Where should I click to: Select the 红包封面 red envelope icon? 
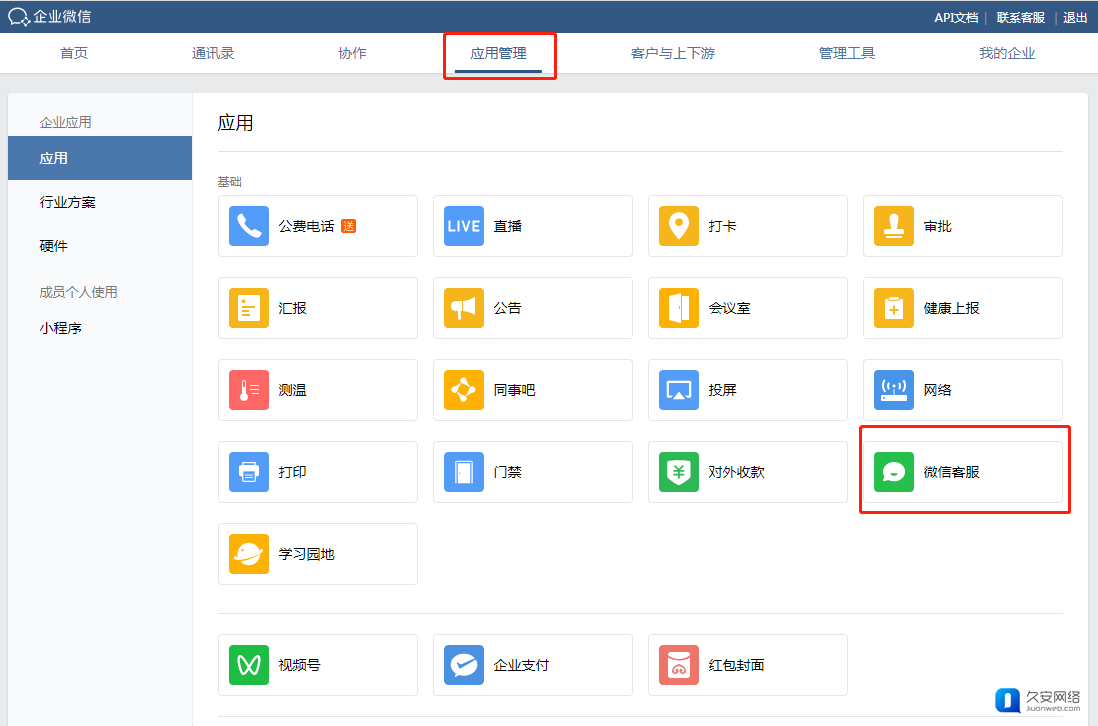[x=679, y=665]
